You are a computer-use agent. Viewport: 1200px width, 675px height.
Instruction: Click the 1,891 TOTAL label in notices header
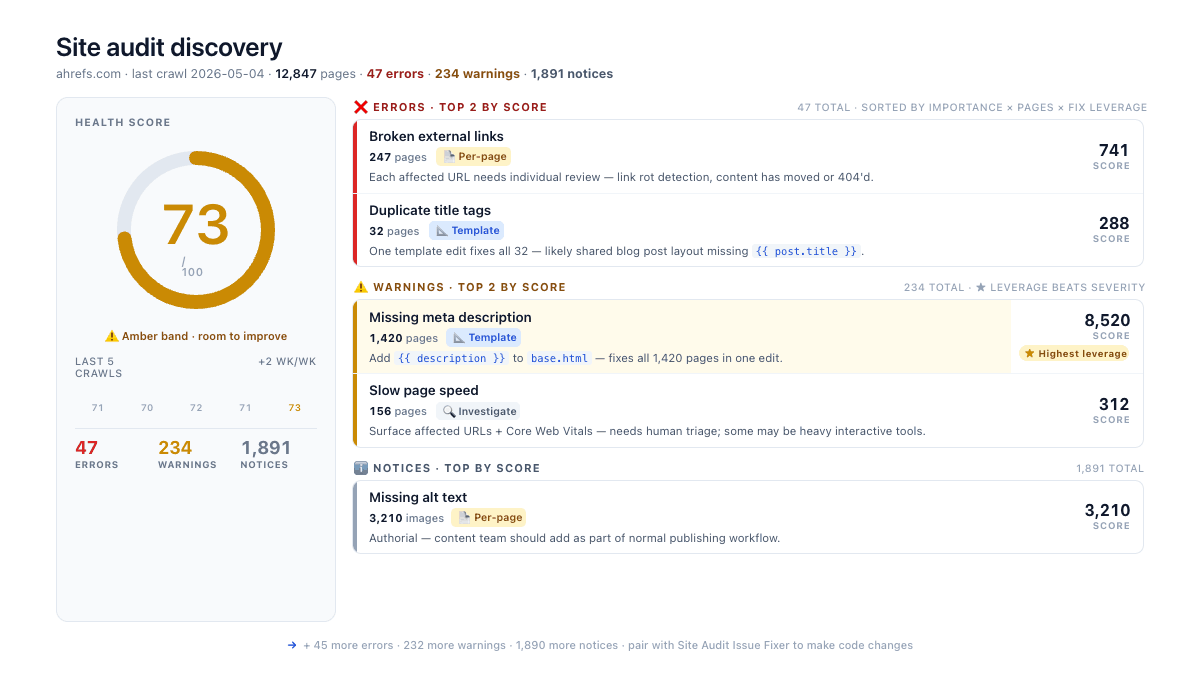click(x=1110, y=468)
